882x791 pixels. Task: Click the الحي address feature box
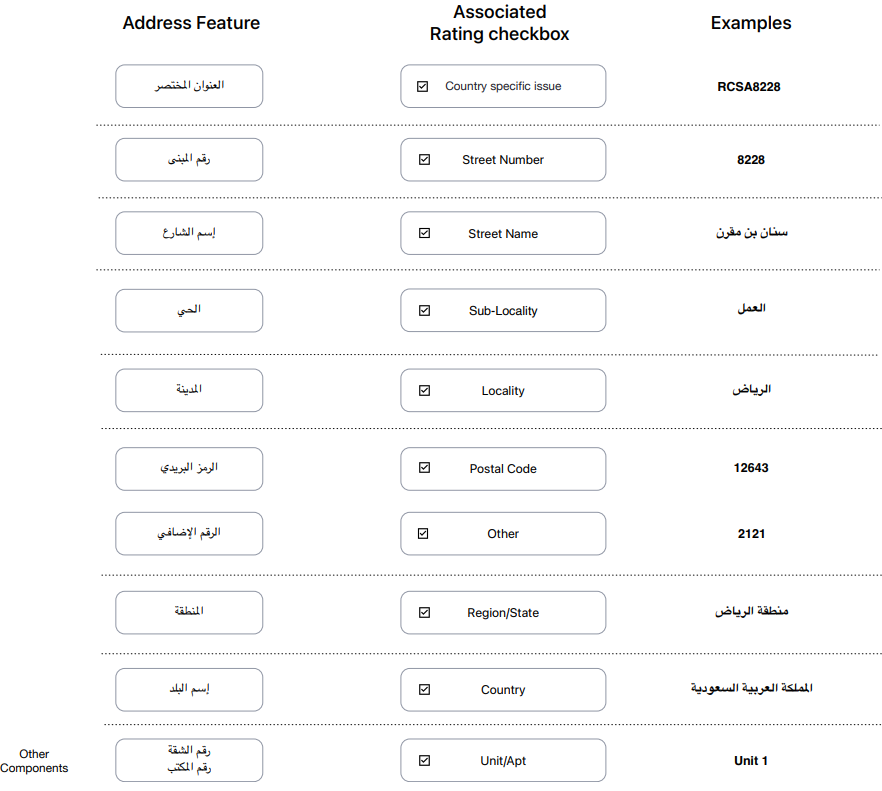pos(189,311)
